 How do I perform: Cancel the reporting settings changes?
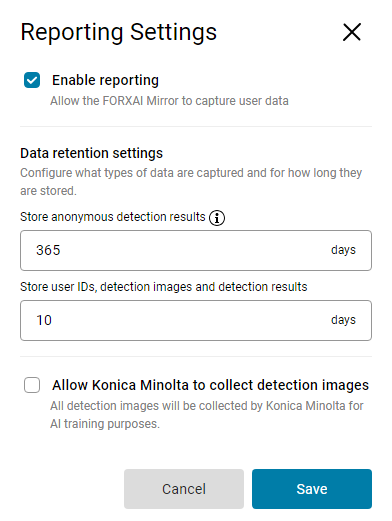point(184,489)
